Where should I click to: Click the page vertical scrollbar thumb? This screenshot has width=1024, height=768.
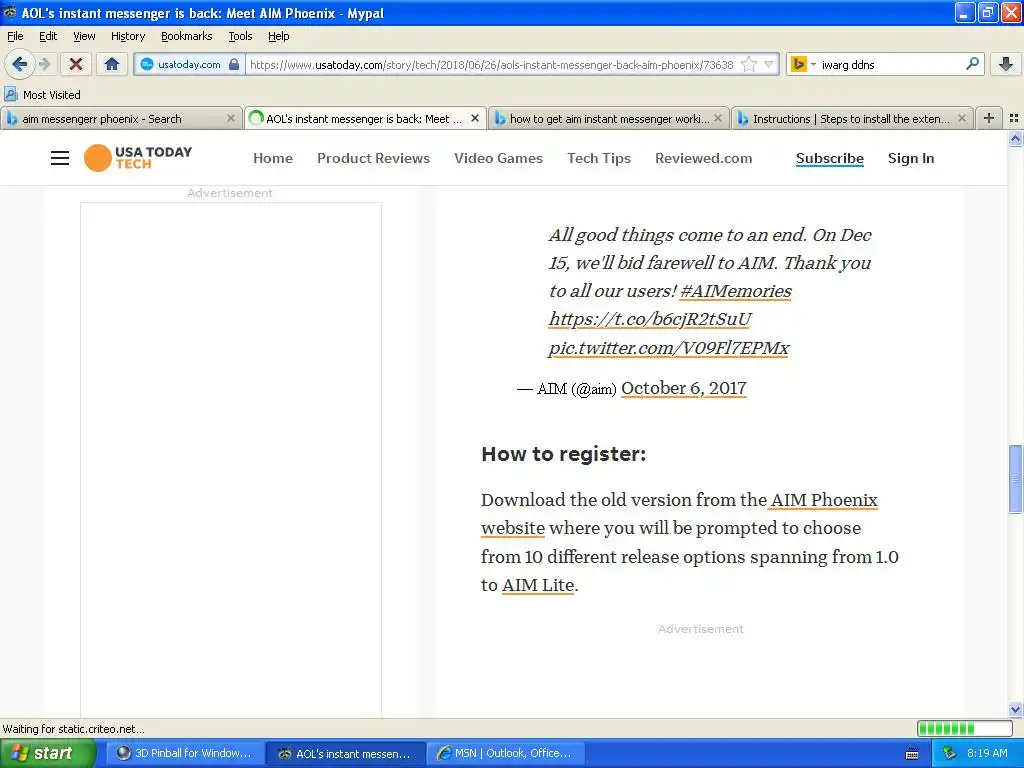1015,479
